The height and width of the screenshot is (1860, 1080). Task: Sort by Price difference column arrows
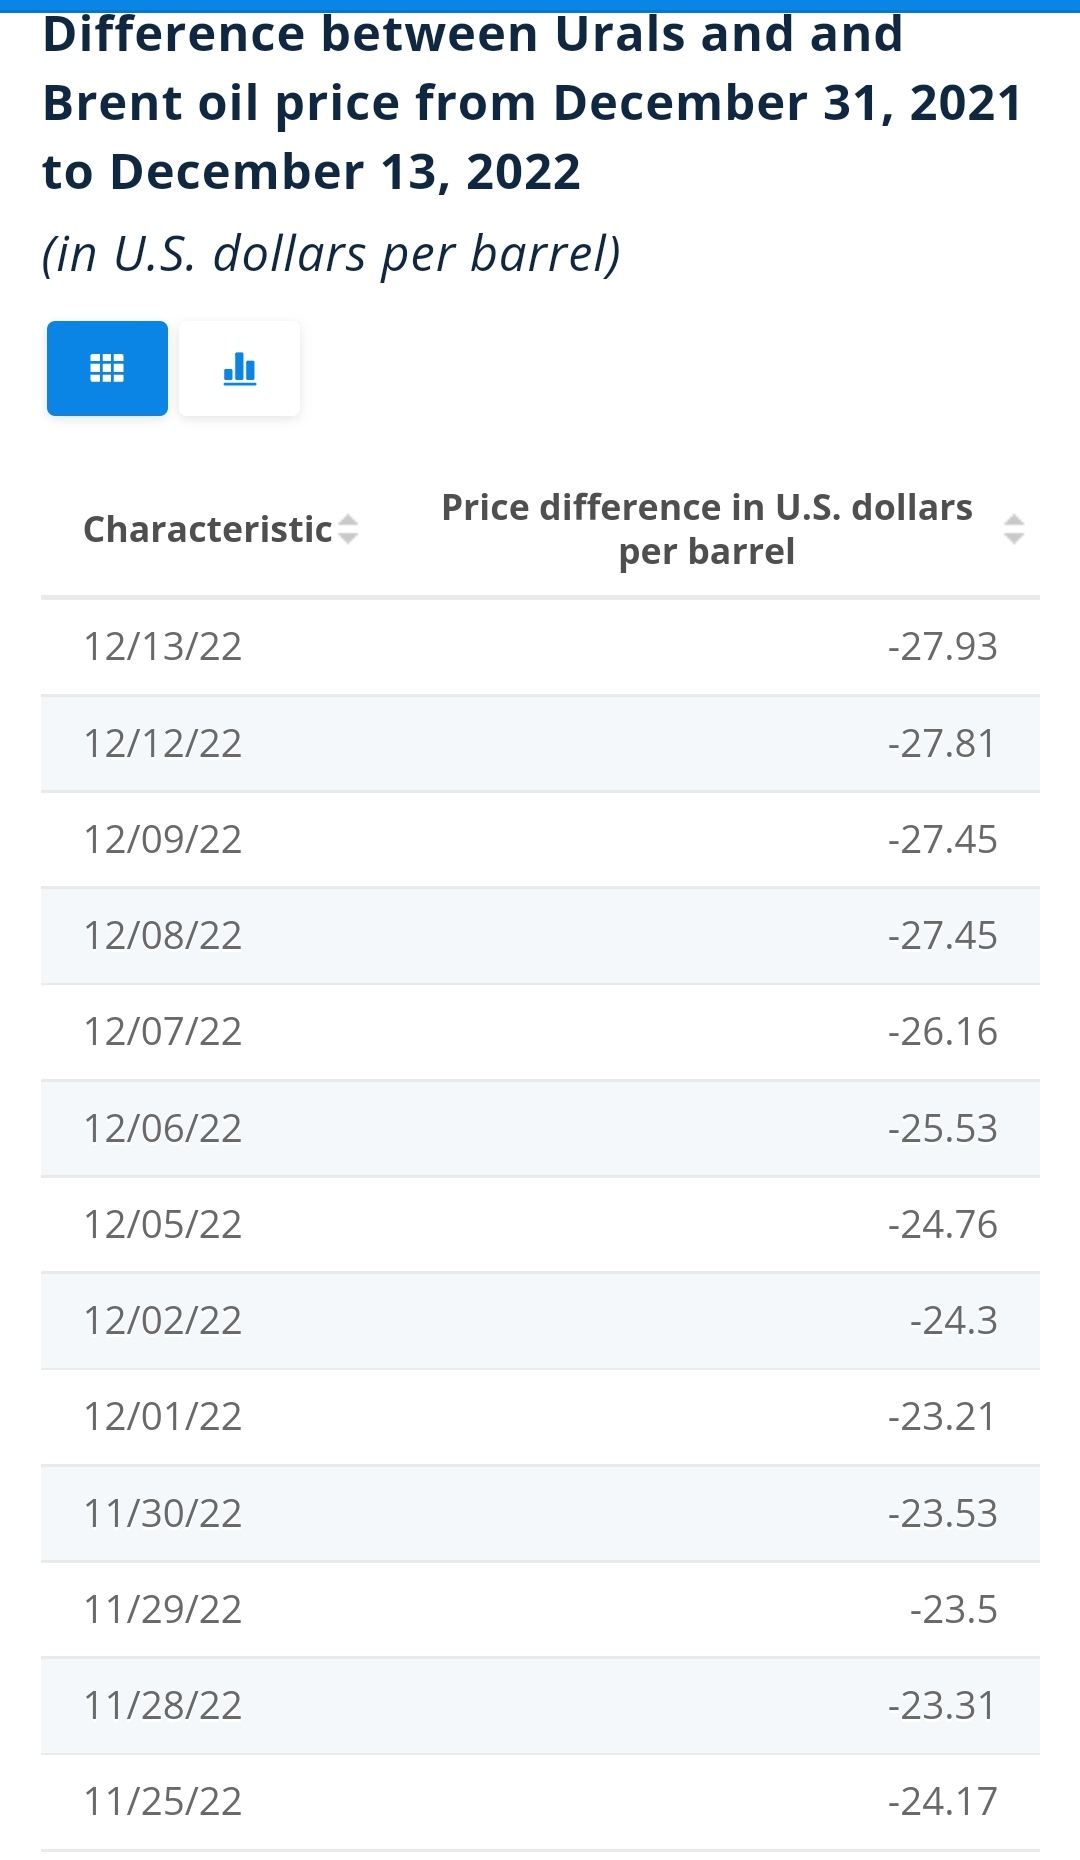pyautogui.click(x=1014, y=529)
